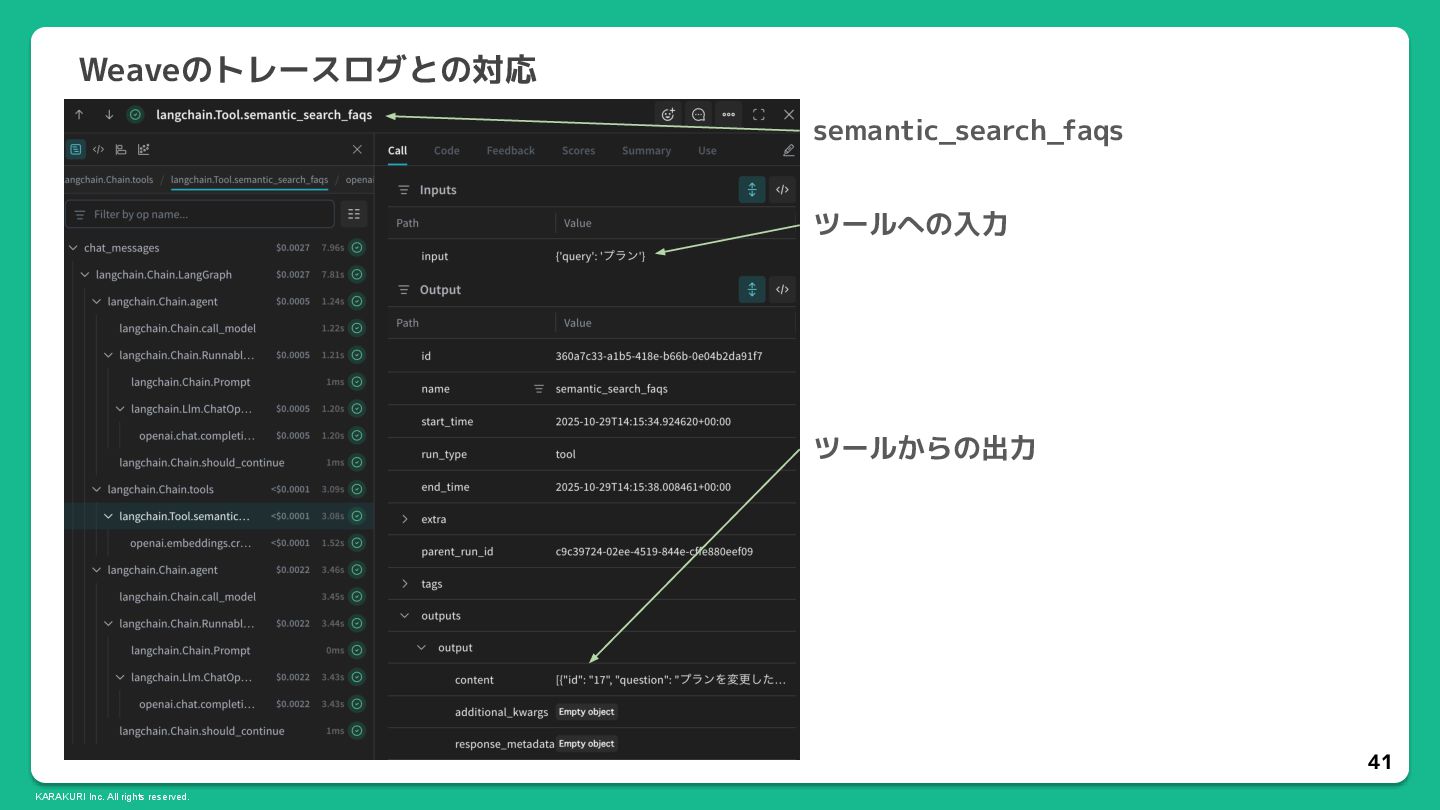Select langchain.Chain.call_model row taking 3.45s
The width and height of the screenshot is (1440, 810).
click(x=219, y=597)
